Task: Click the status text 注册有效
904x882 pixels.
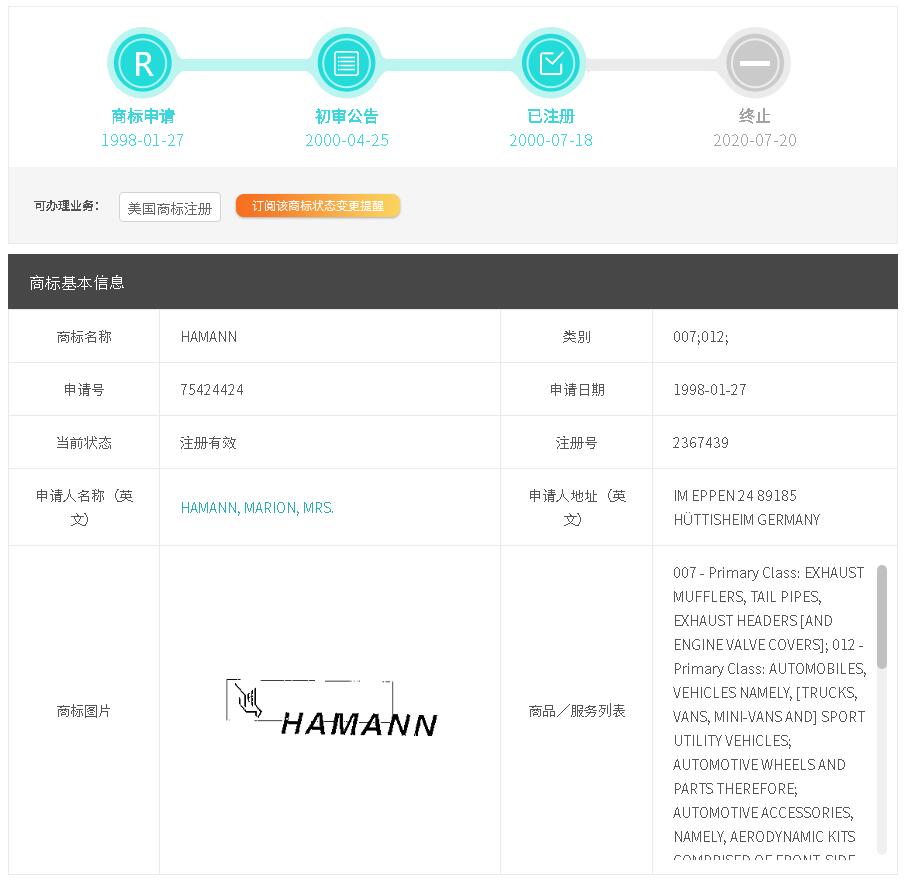Action: coord(208,442)
